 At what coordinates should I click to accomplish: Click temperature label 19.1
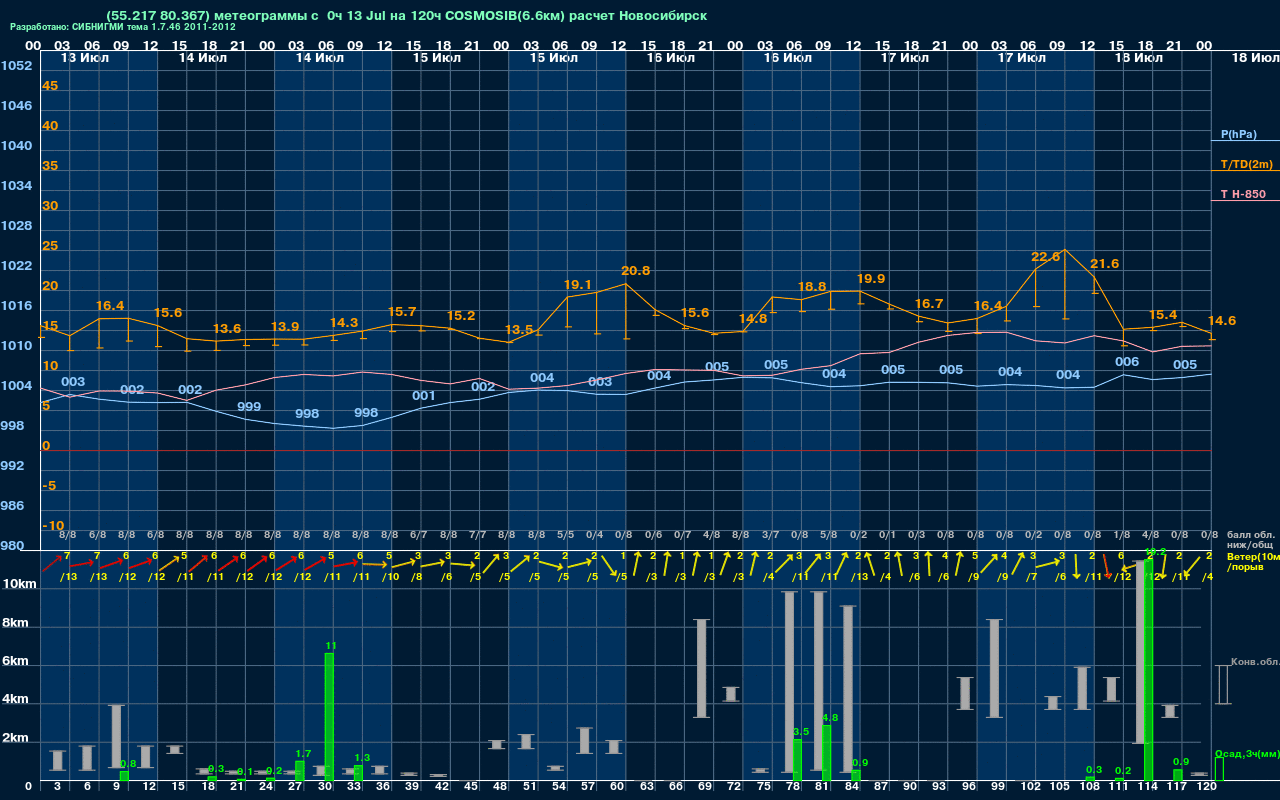[x=578, y=285]
